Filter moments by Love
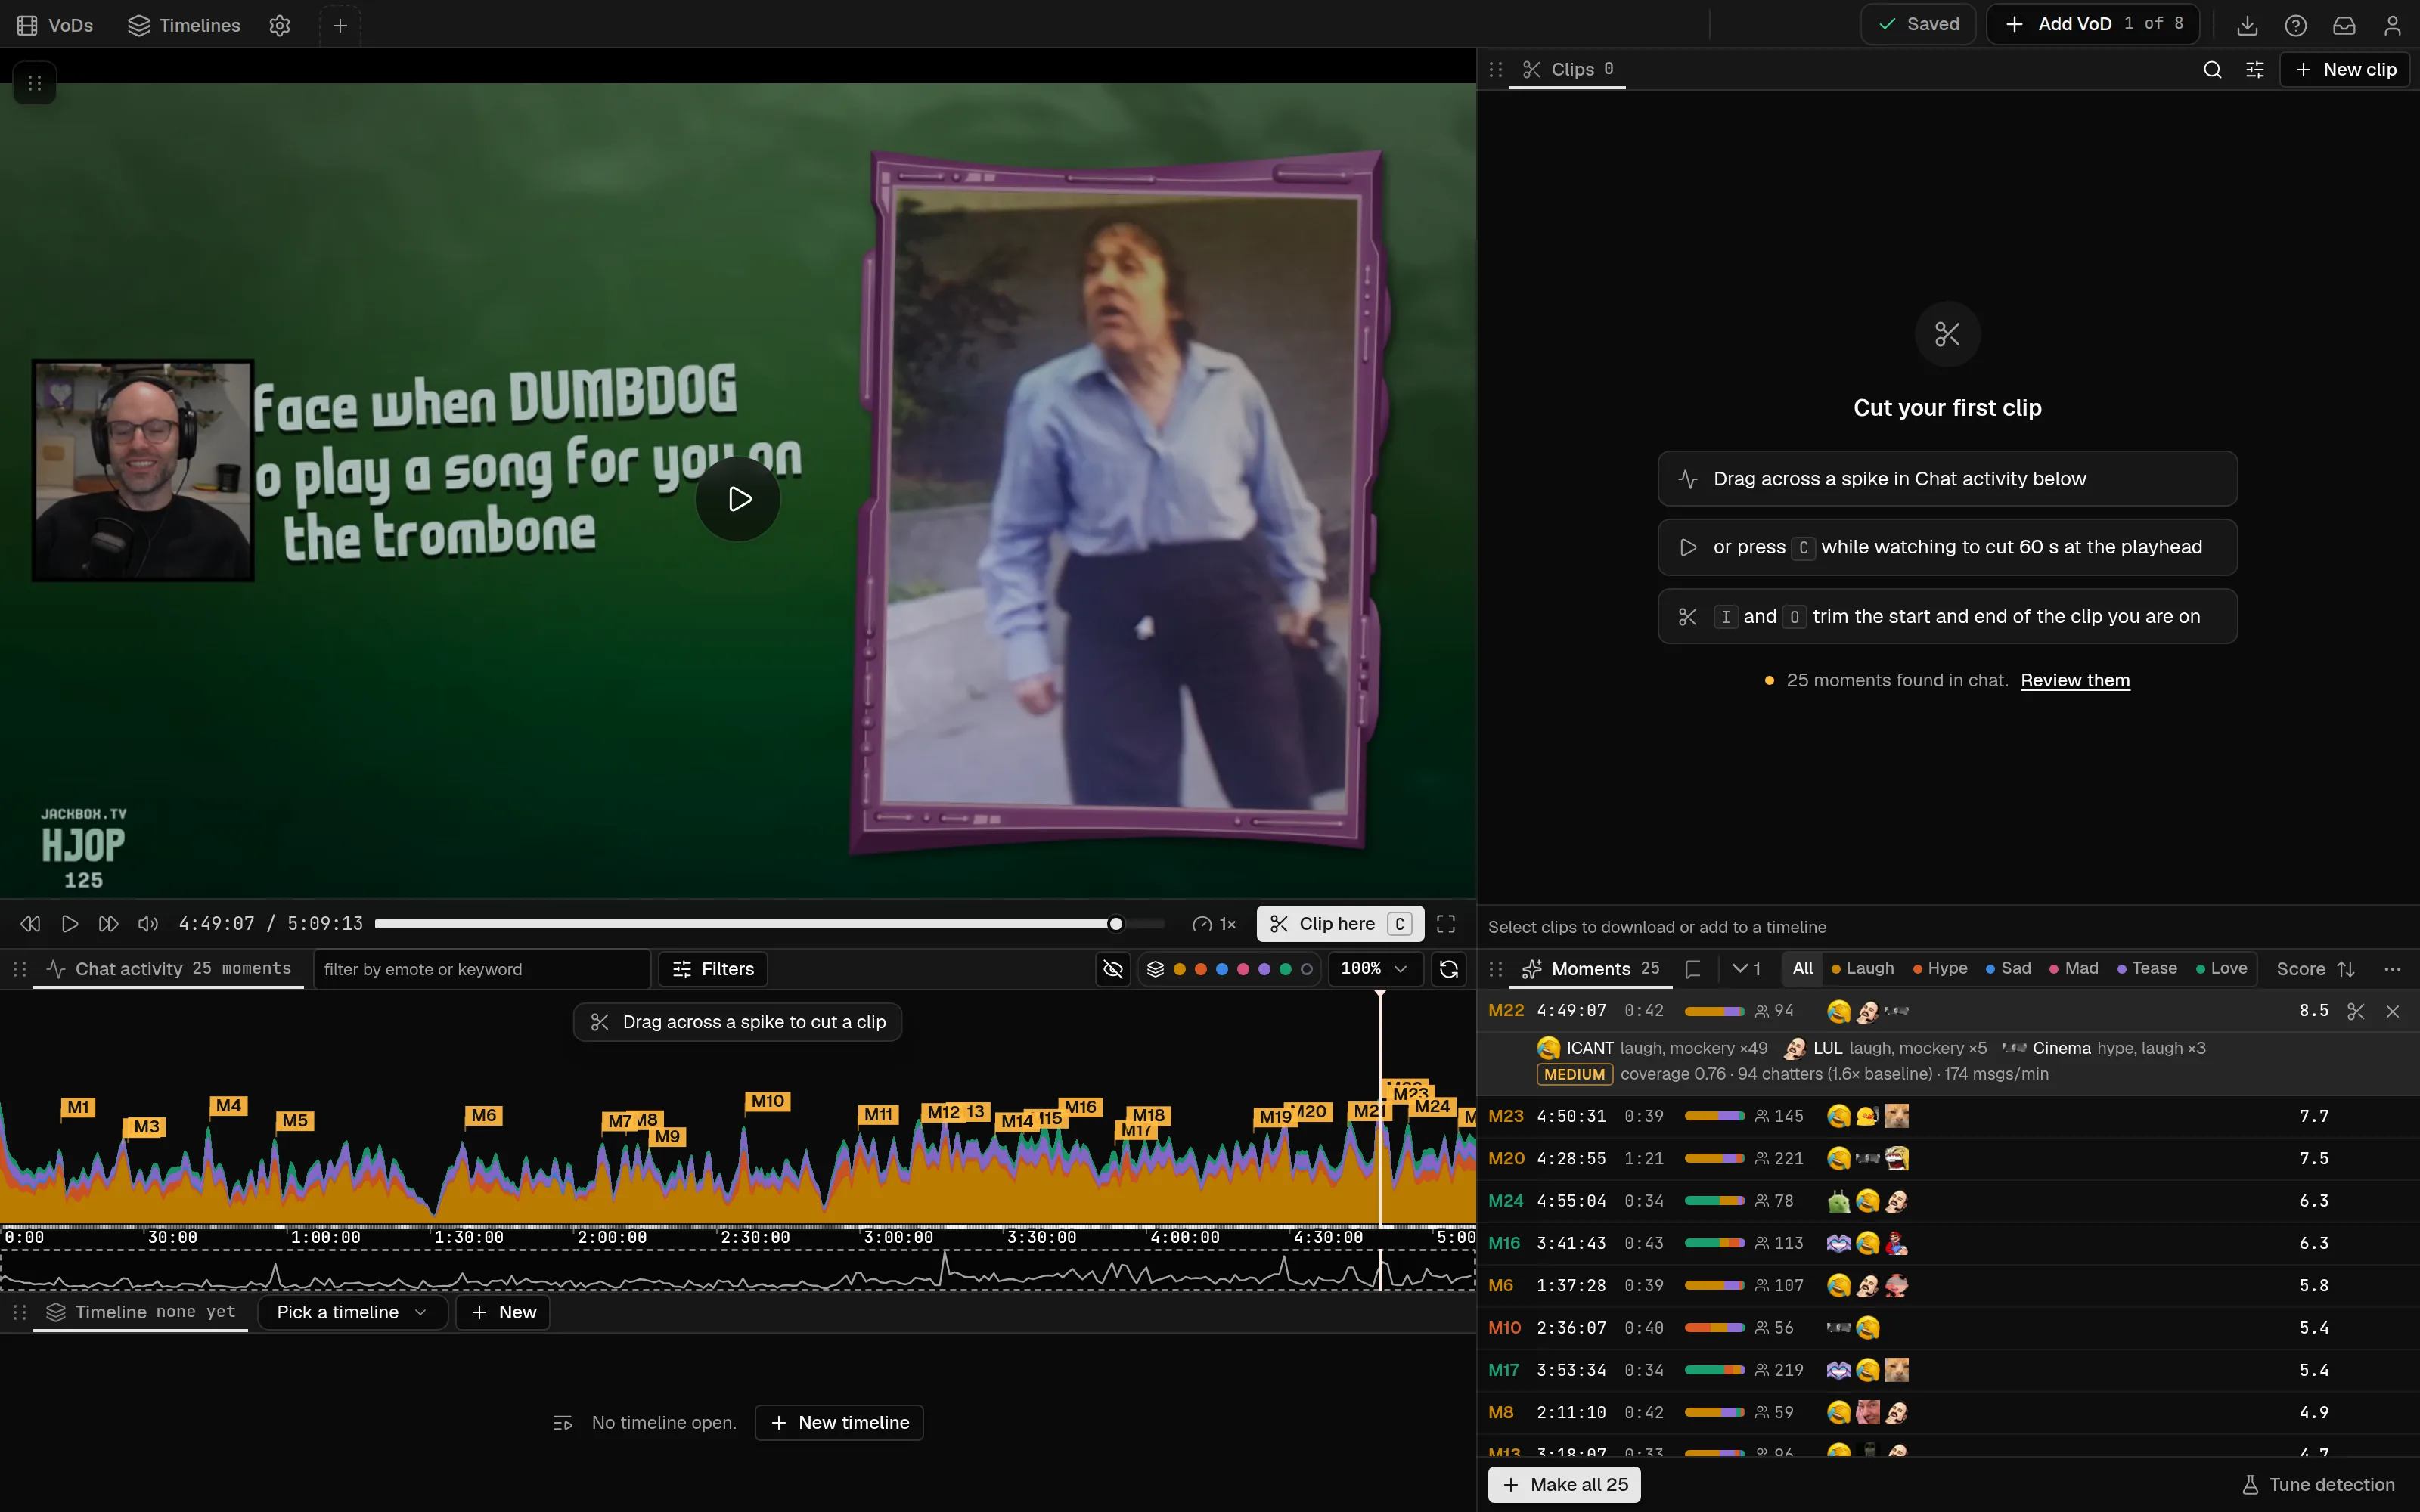 coord(2221,968)
